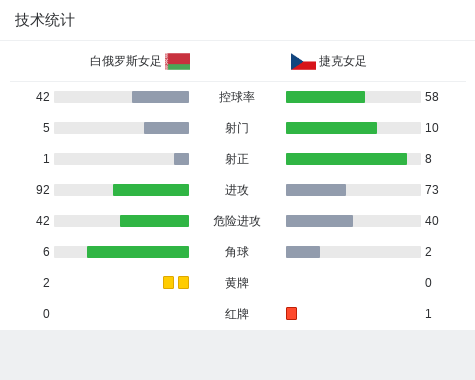Image resolution: width=475 pixels, height=380 pixels.
Task: Click the first yellow card icon
Action: pos(168,282)
